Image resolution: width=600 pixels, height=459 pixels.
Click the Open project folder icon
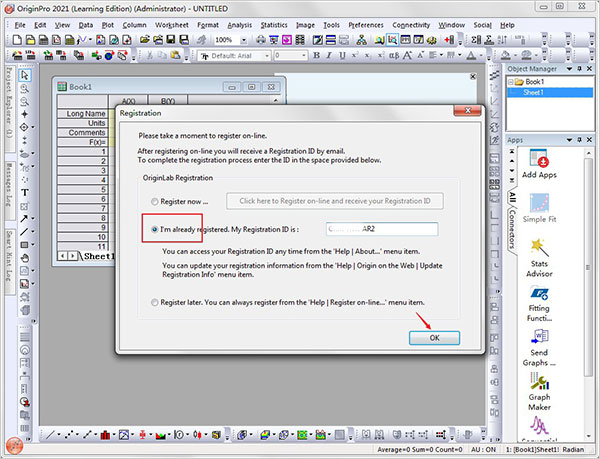coord(144,40)
